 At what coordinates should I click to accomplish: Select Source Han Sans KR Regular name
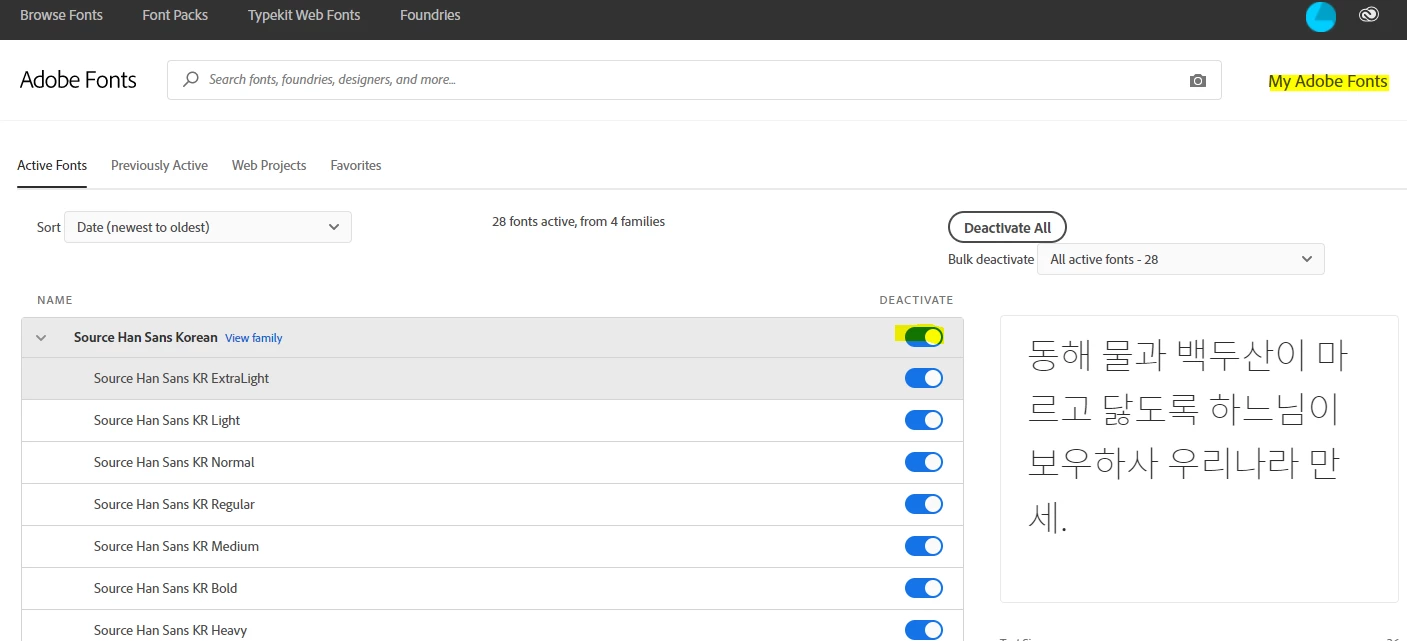174,504
